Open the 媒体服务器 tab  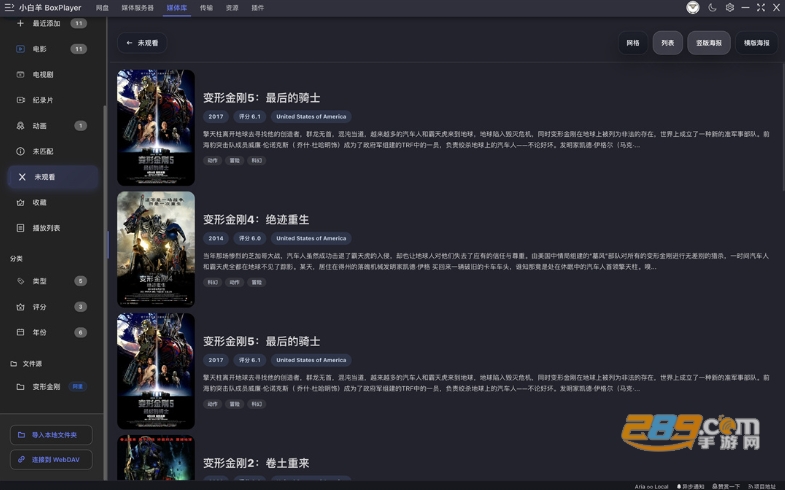tap(137, 8)
